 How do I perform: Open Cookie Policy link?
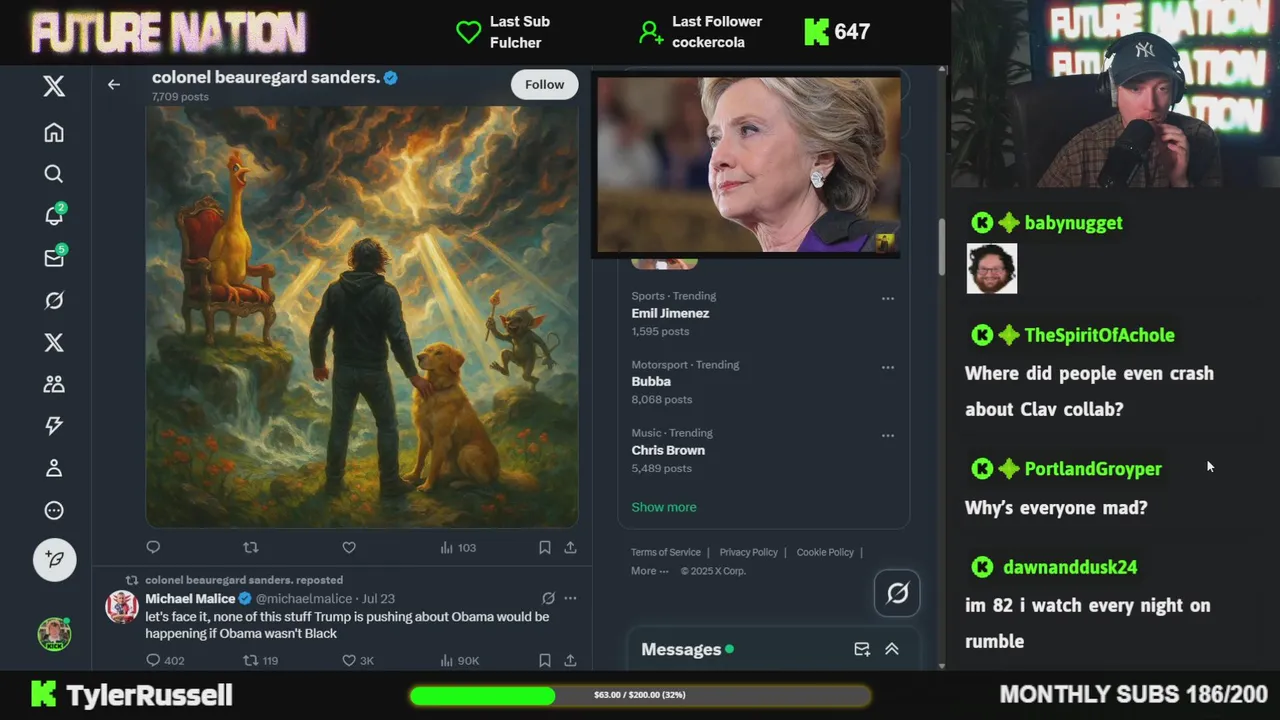pos(825,552)
